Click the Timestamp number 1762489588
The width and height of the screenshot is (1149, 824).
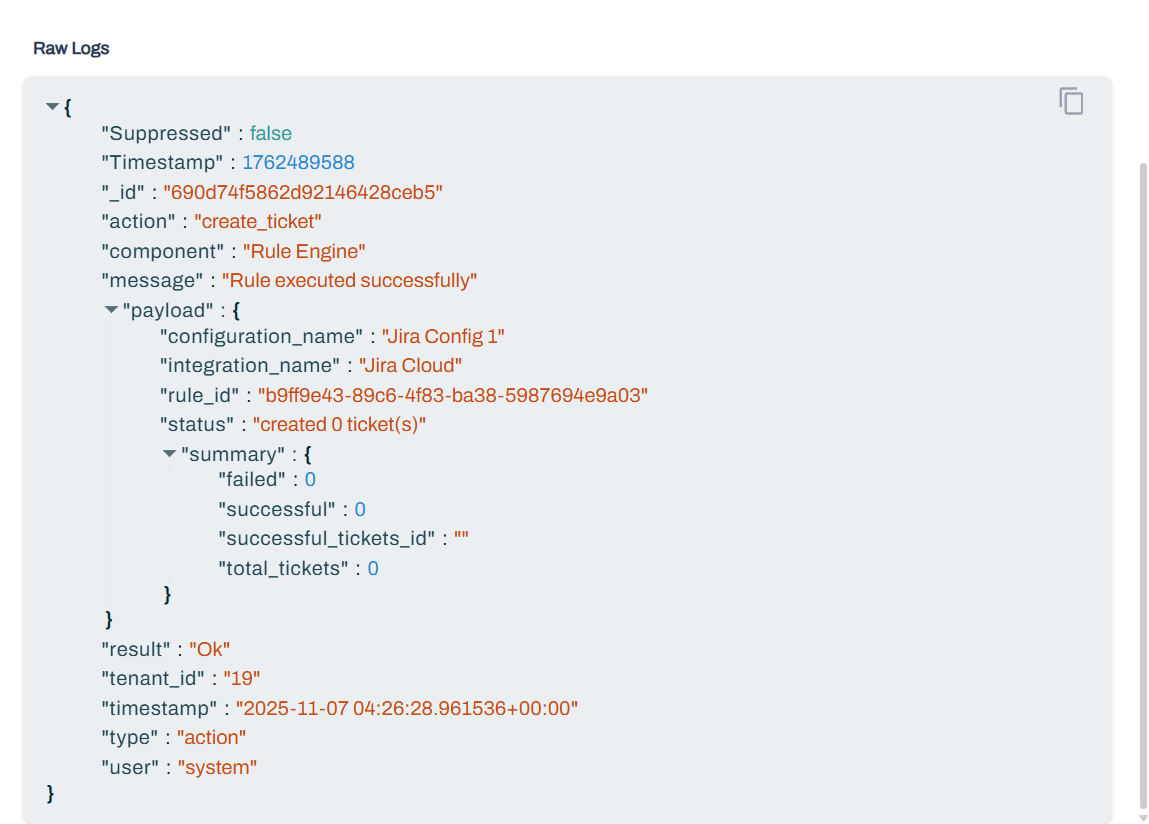tap(298, 163)
